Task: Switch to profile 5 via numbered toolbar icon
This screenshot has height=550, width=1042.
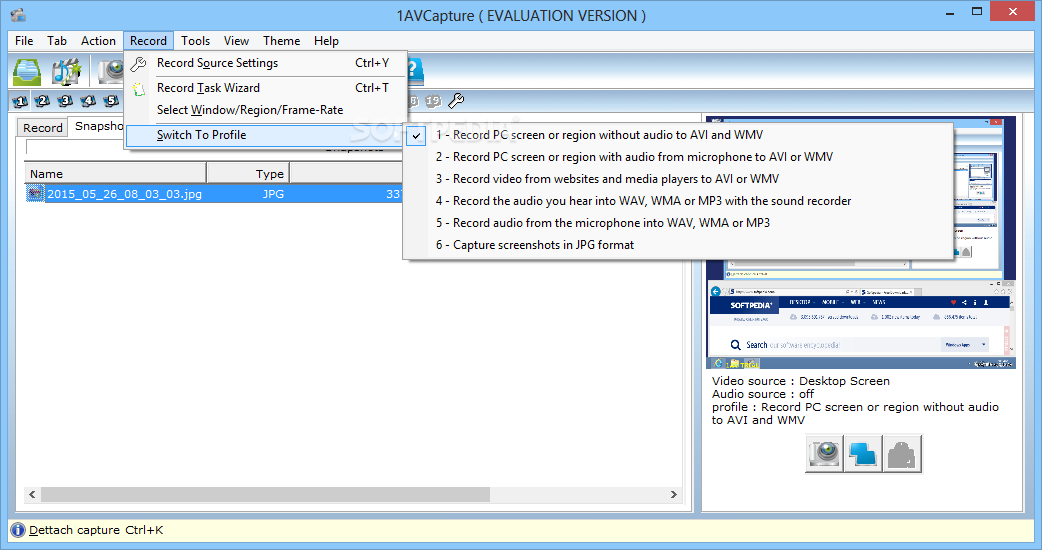Action: point(110,101)
